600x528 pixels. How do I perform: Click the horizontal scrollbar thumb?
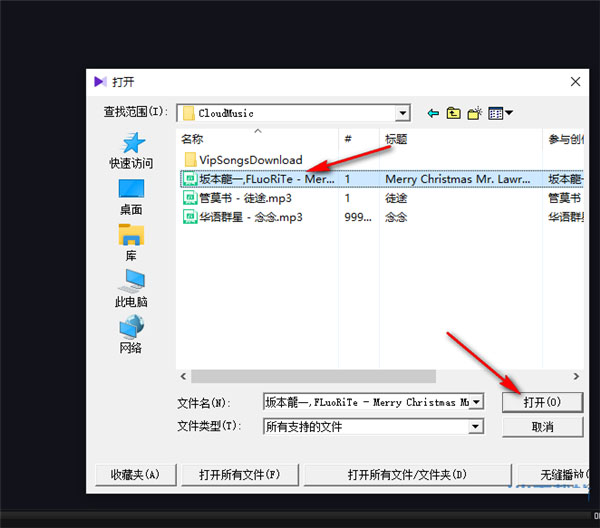coord(313,376)
